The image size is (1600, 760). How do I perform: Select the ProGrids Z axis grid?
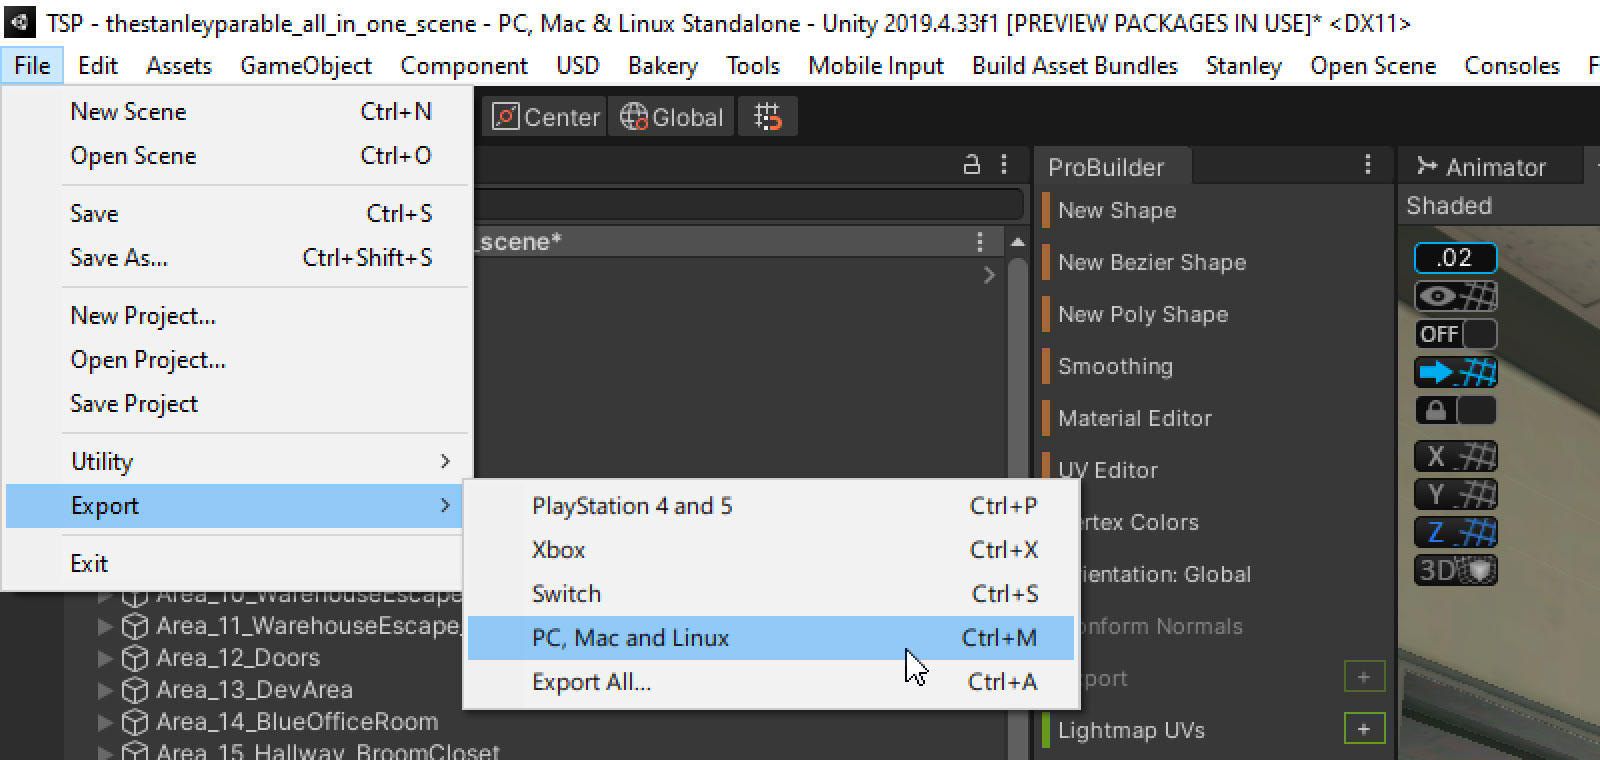pos(1455,532)
